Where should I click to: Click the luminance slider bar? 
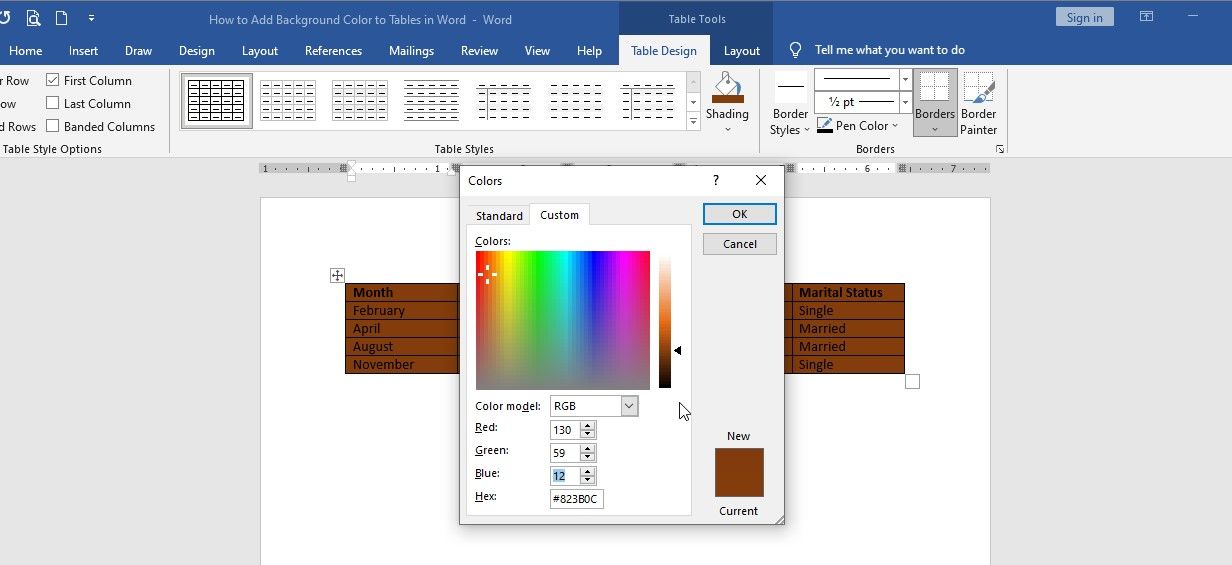(665, 320)
